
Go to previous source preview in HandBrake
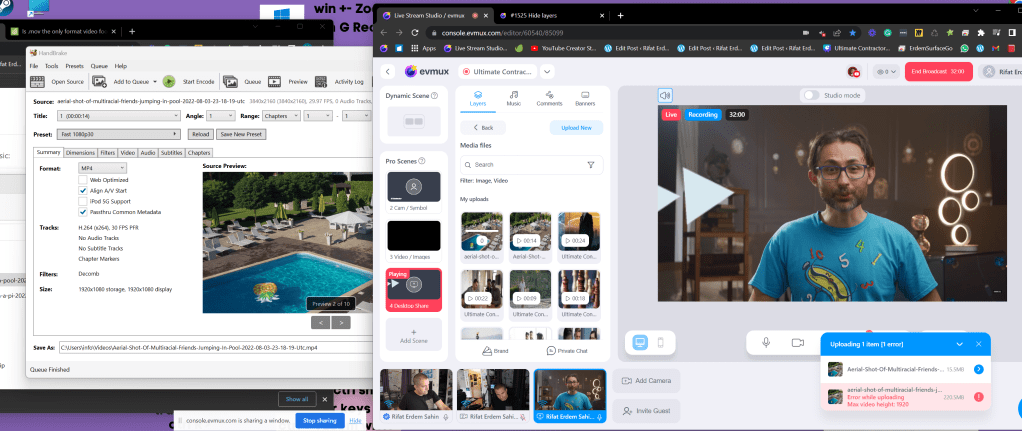click(x=321, y=322)
